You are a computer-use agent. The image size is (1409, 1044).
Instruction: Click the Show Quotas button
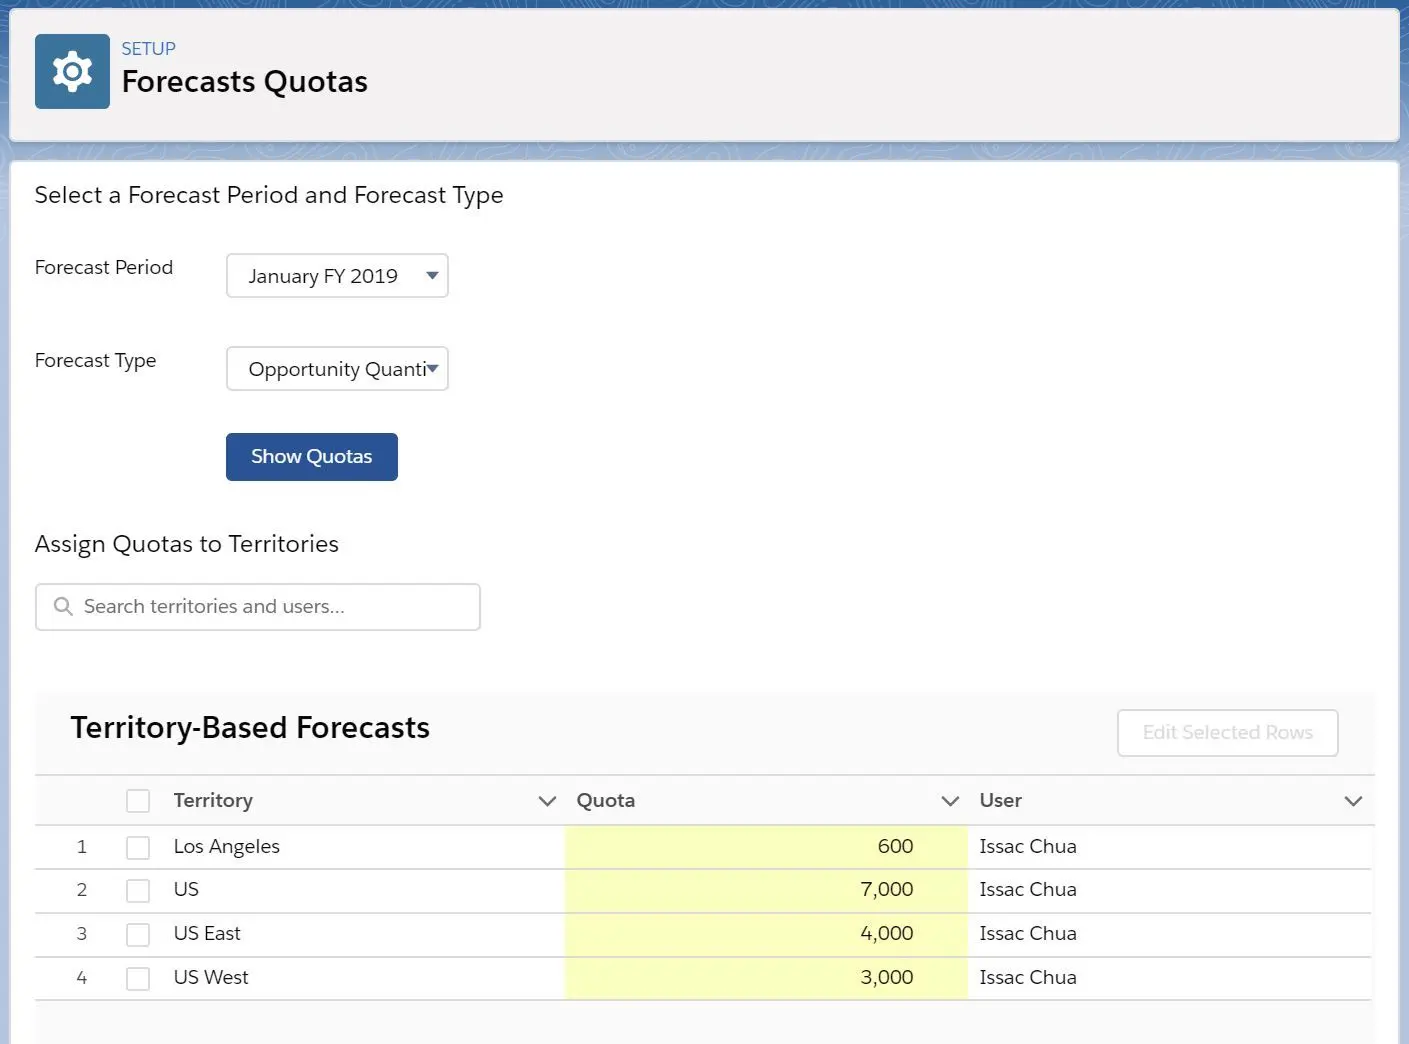312,457
